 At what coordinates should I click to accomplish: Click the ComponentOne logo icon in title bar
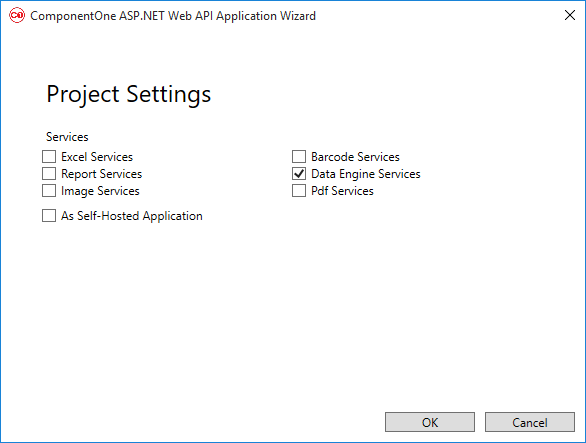point(17,16)
